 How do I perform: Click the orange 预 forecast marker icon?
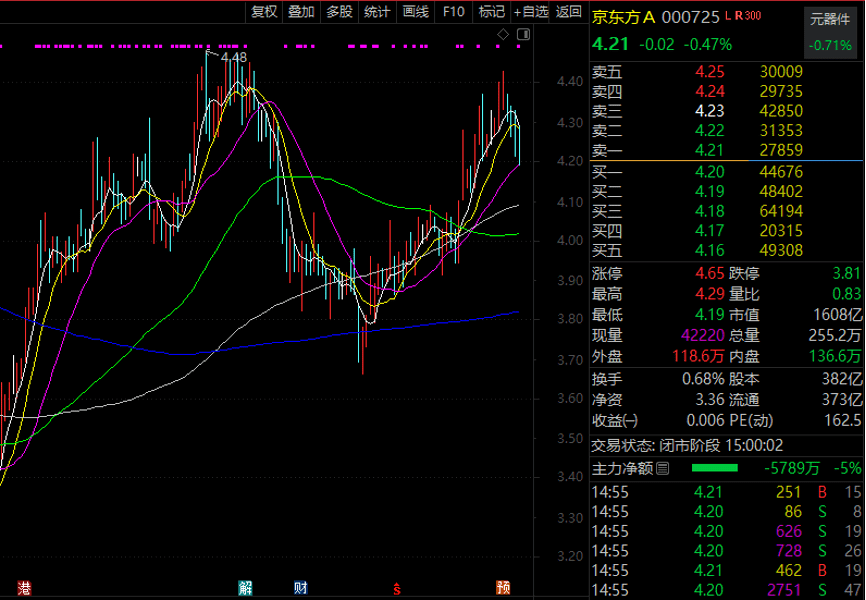click(x=505, y=586)
